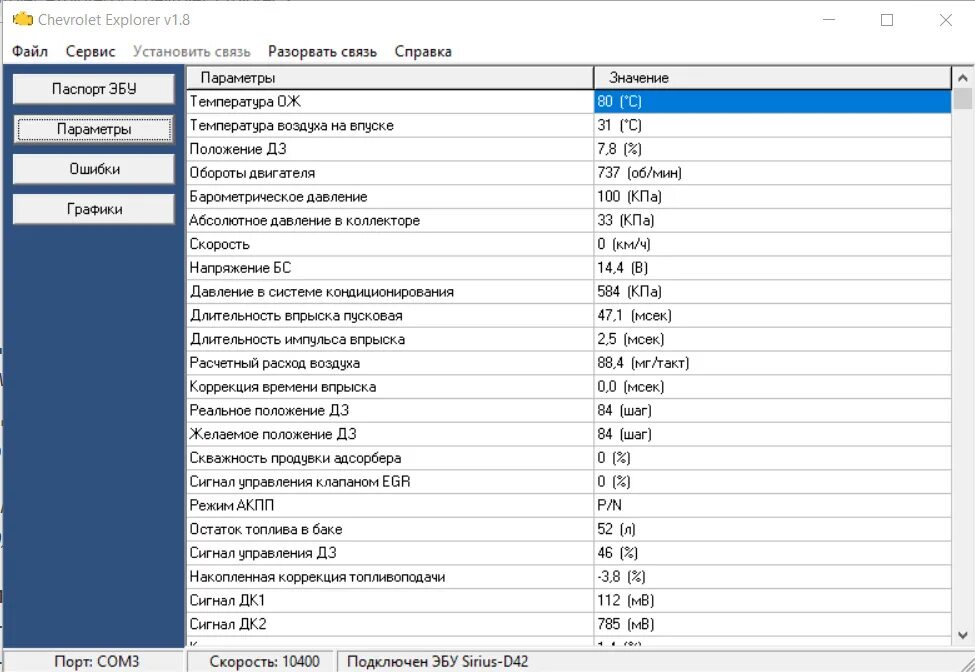Click Подключен ЭБУ Sirius-D42 status text
Image resolution: width=975 pixels, height=672 pixels.
tap(437, 661)
